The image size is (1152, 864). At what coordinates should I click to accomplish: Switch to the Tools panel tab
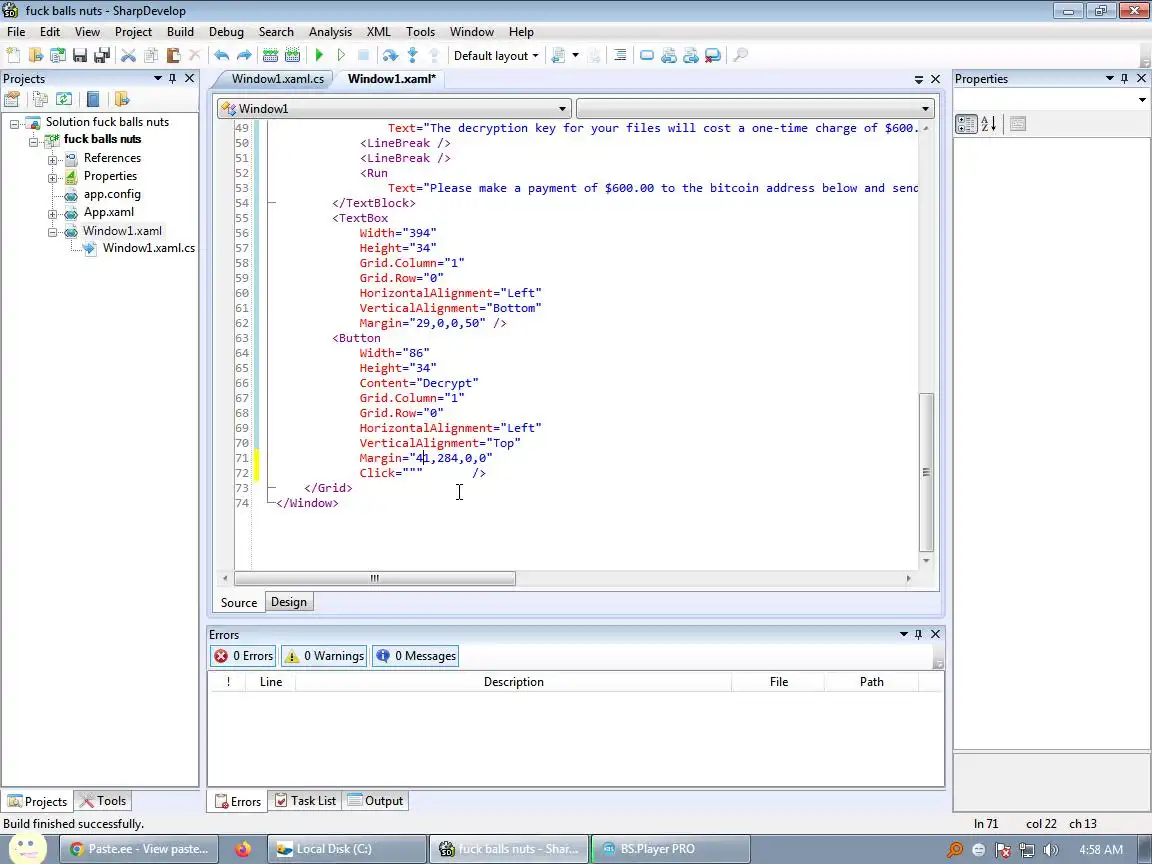(x=104, y=801)
